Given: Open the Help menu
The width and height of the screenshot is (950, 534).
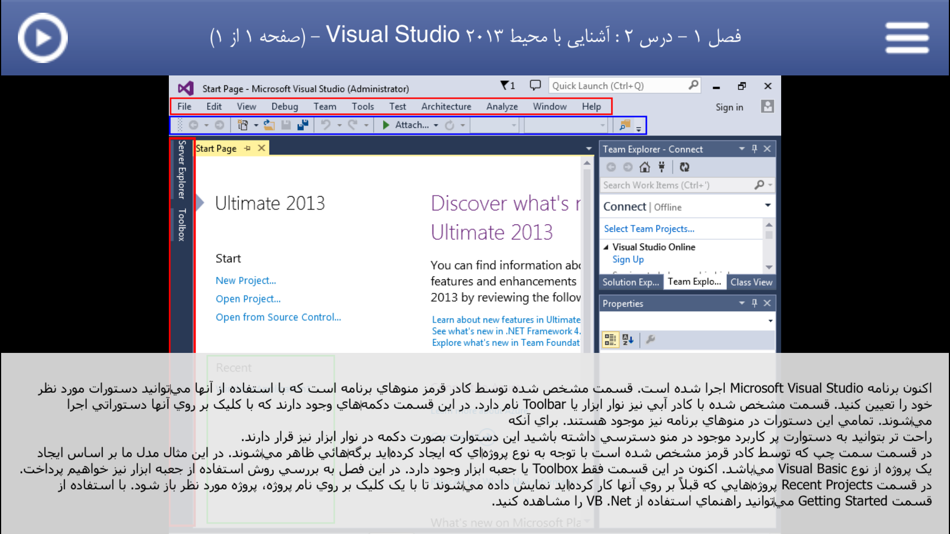Looking at the screenshot, I should tap(591, 107).
